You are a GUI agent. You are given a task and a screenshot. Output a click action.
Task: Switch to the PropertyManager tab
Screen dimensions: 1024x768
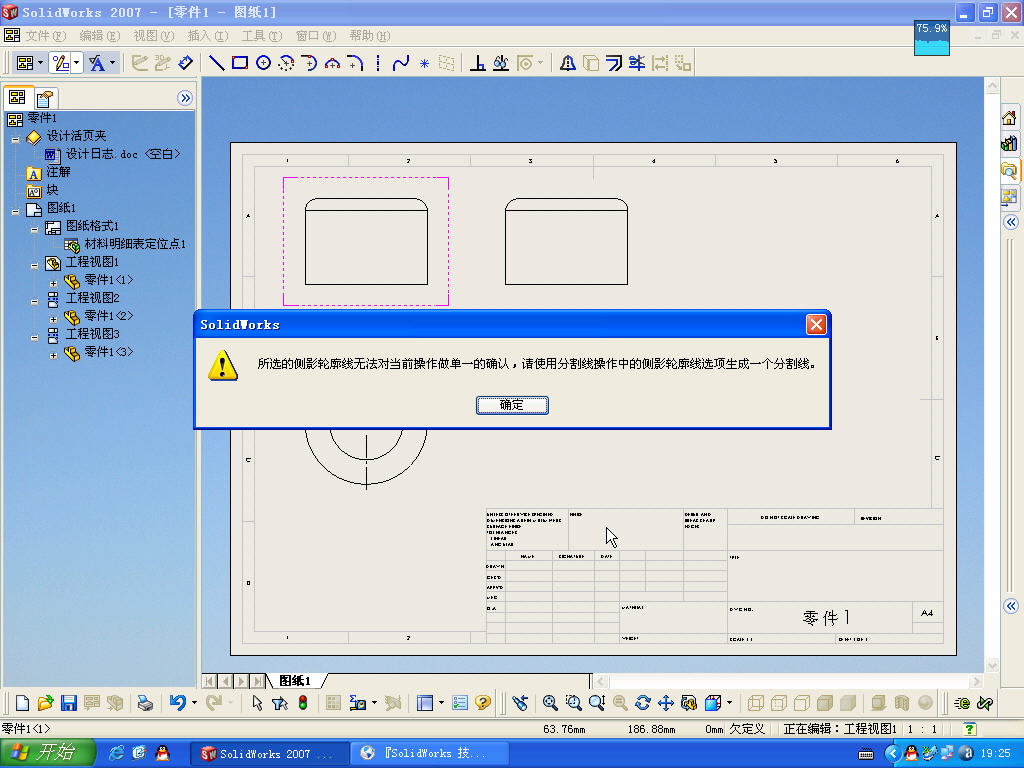[45, 98]
